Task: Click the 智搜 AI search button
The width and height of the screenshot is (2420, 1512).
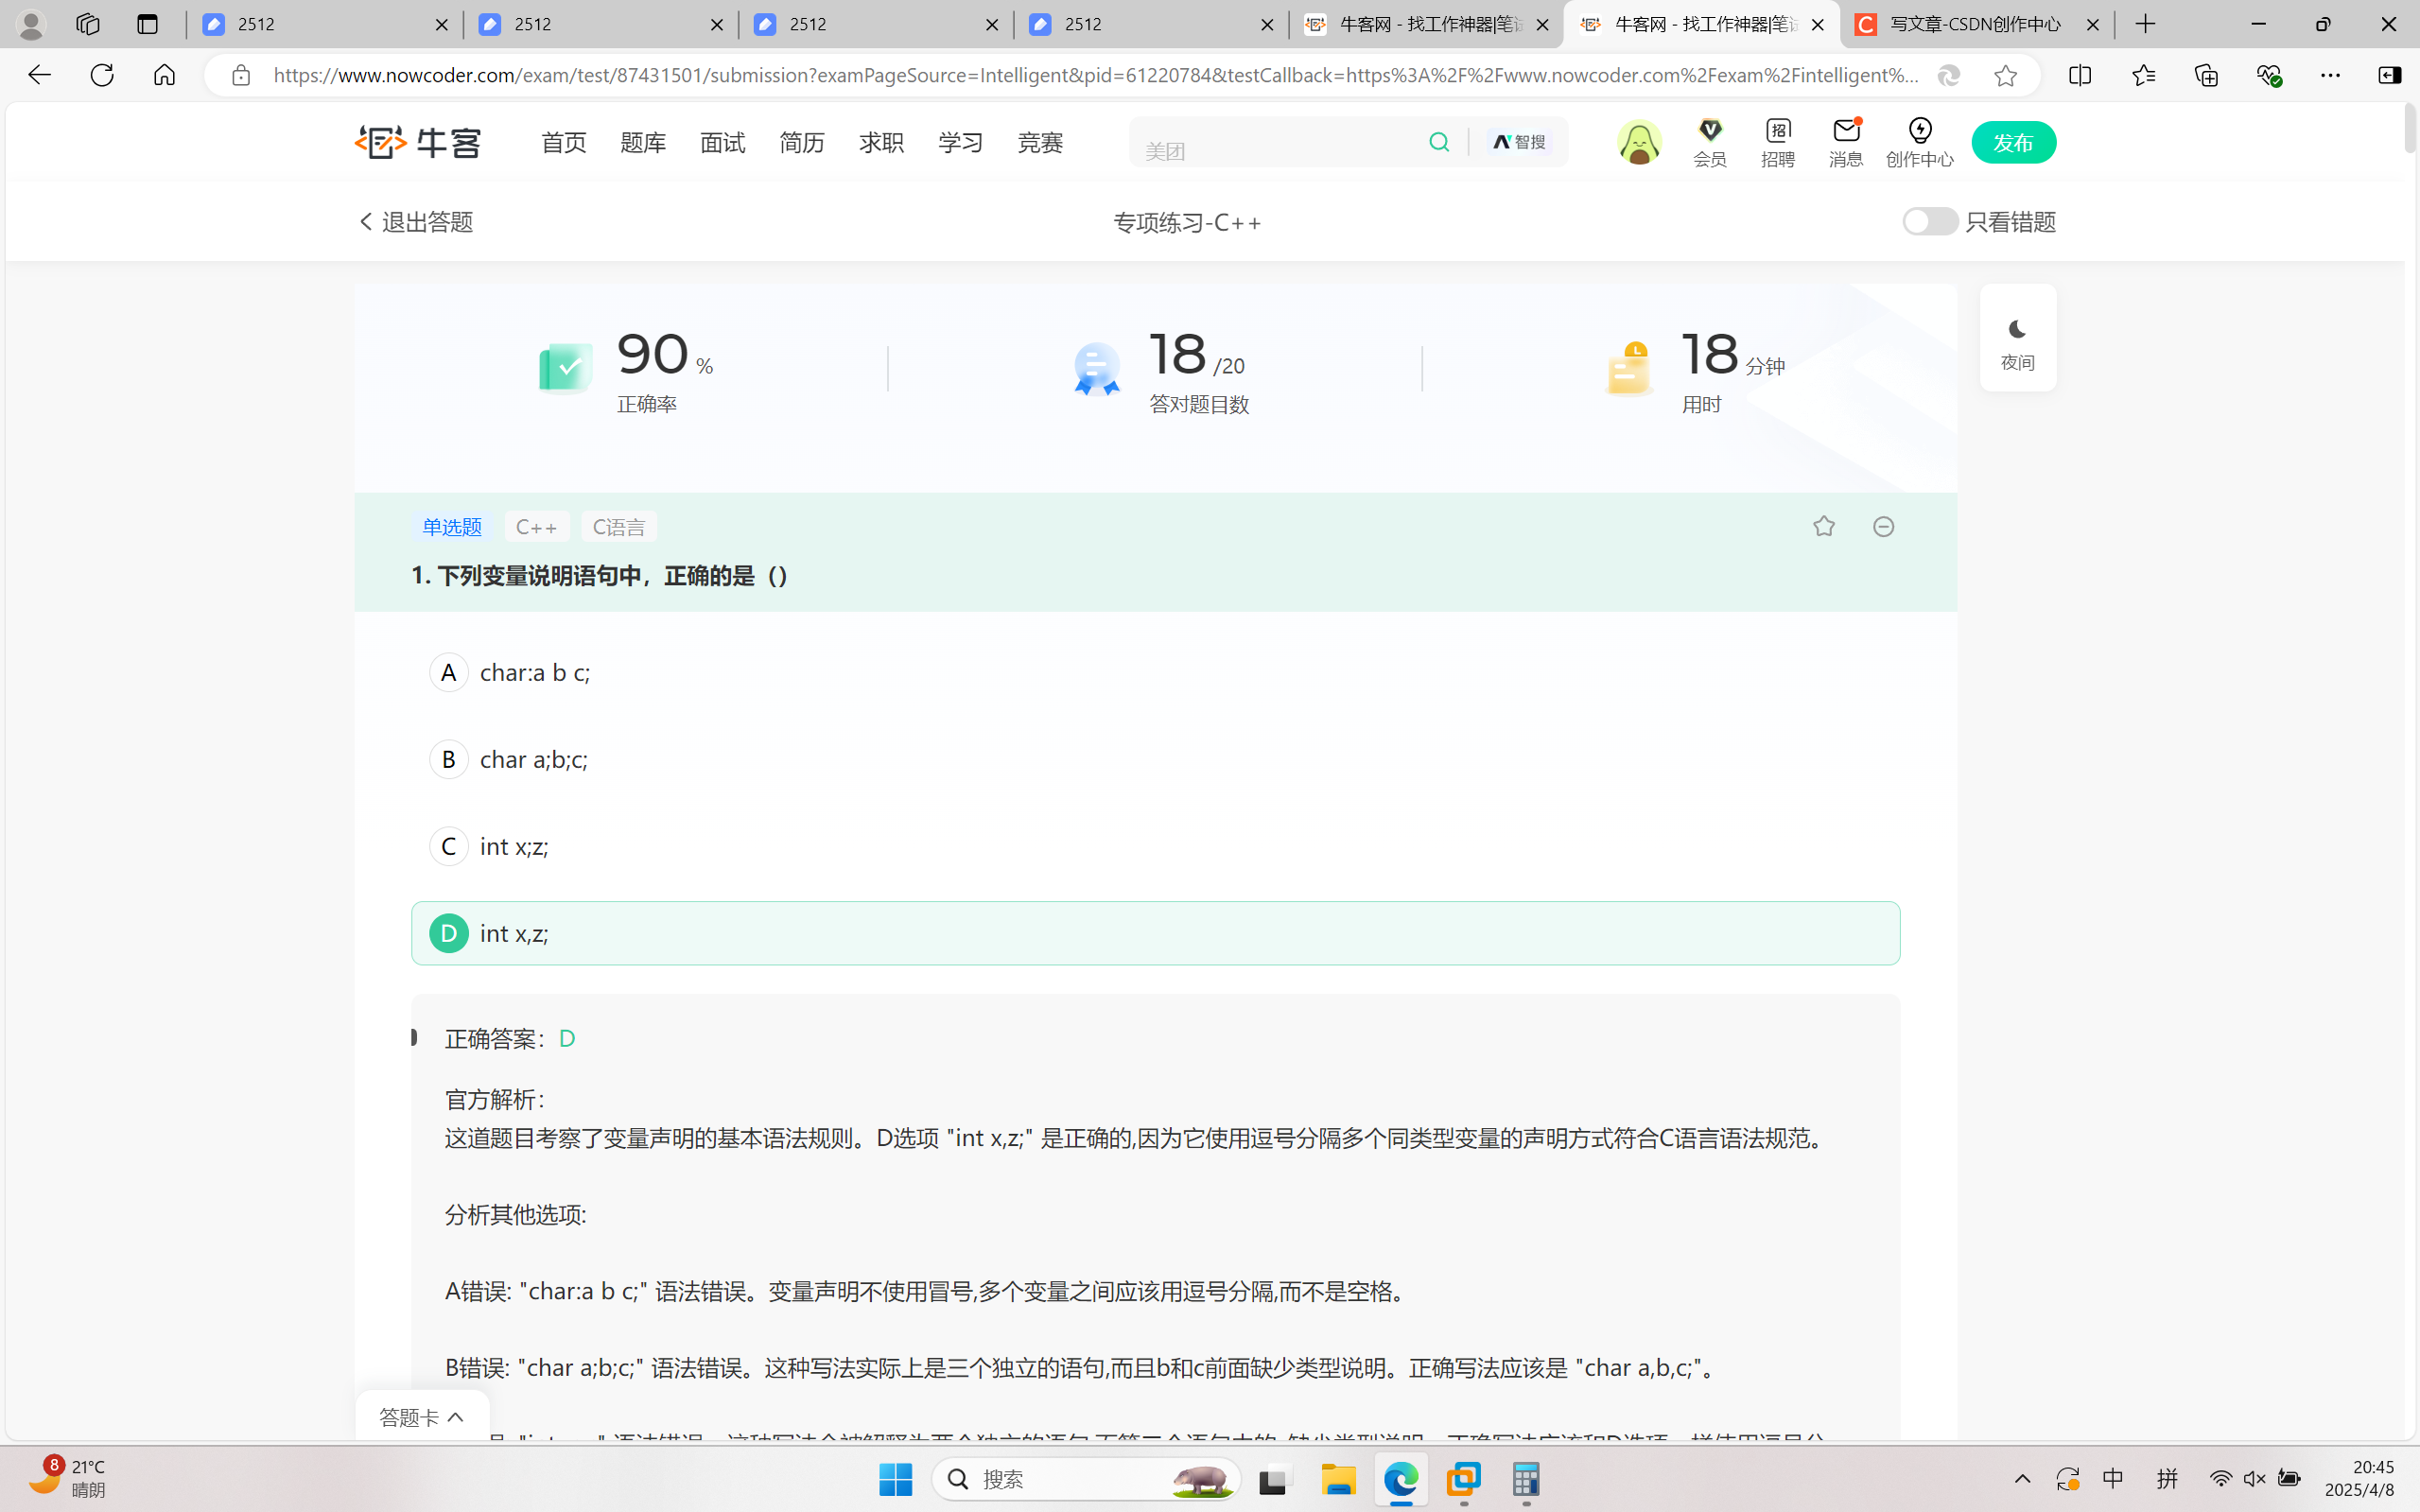Action: pos(1519,142)
